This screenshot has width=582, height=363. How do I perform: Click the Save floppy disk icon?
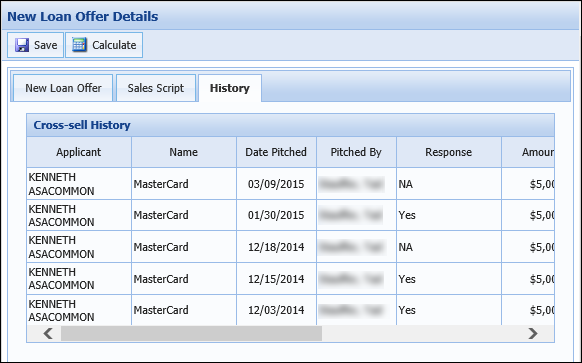point(22,45)
